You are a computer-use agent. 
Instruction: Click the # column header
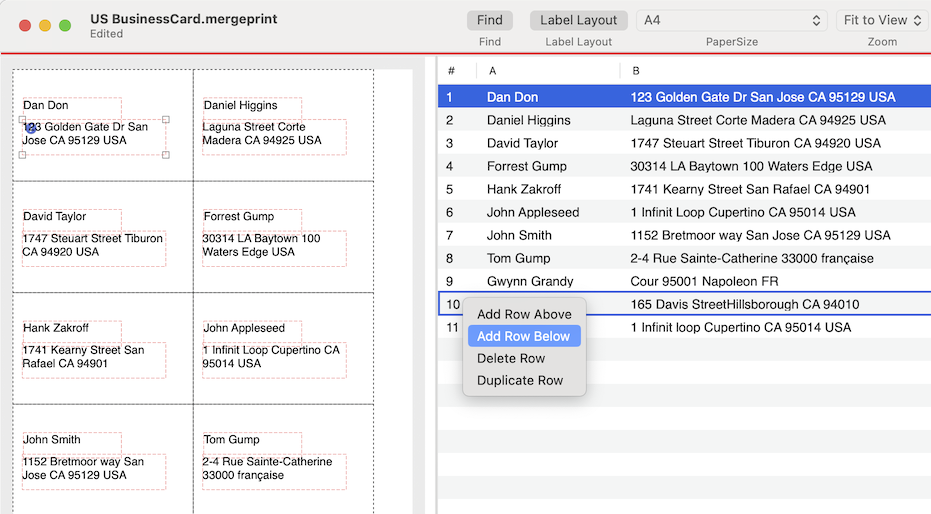451,71
